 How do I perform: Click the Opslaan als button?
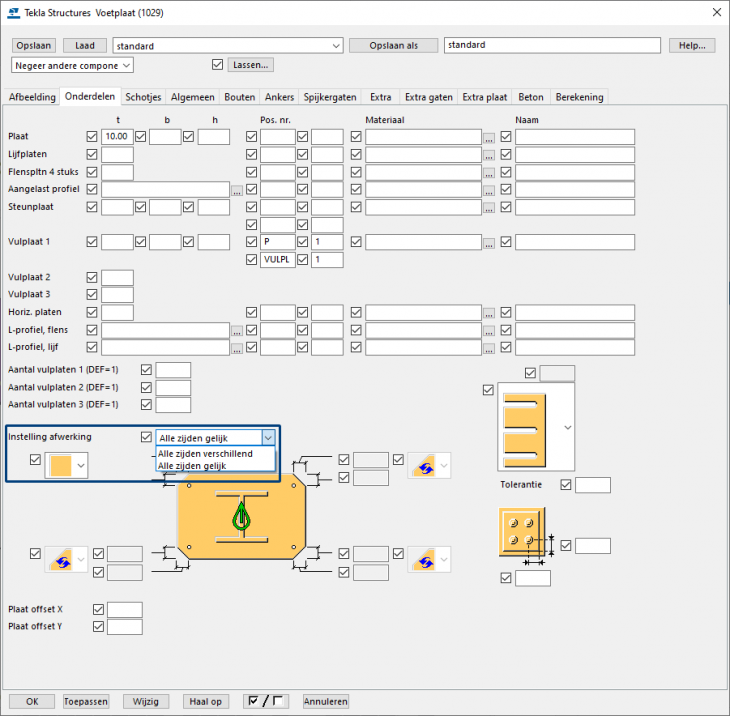point(393,45)
